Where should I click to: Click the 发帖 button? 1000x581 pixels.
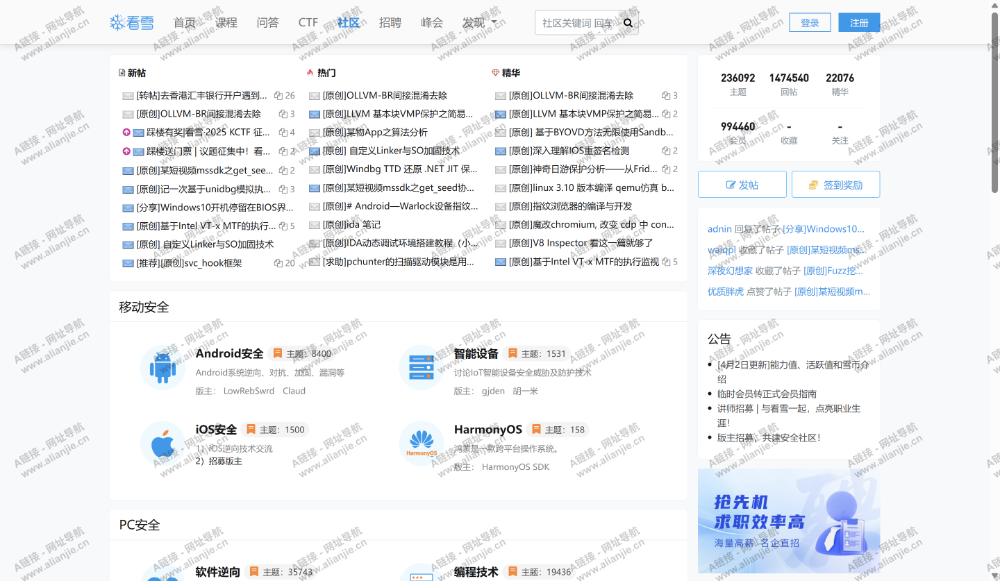[742, 185]
